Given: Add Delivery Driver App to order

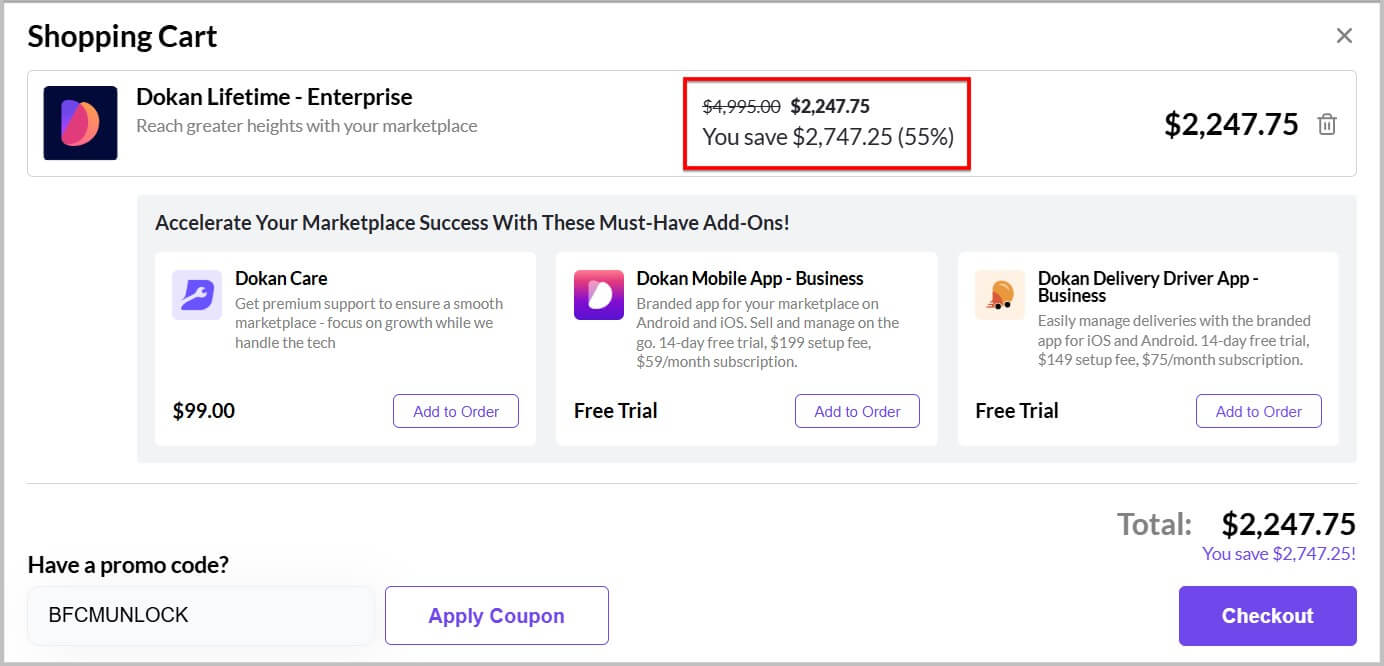Looking at the screenshot, I should point(1258,411).
